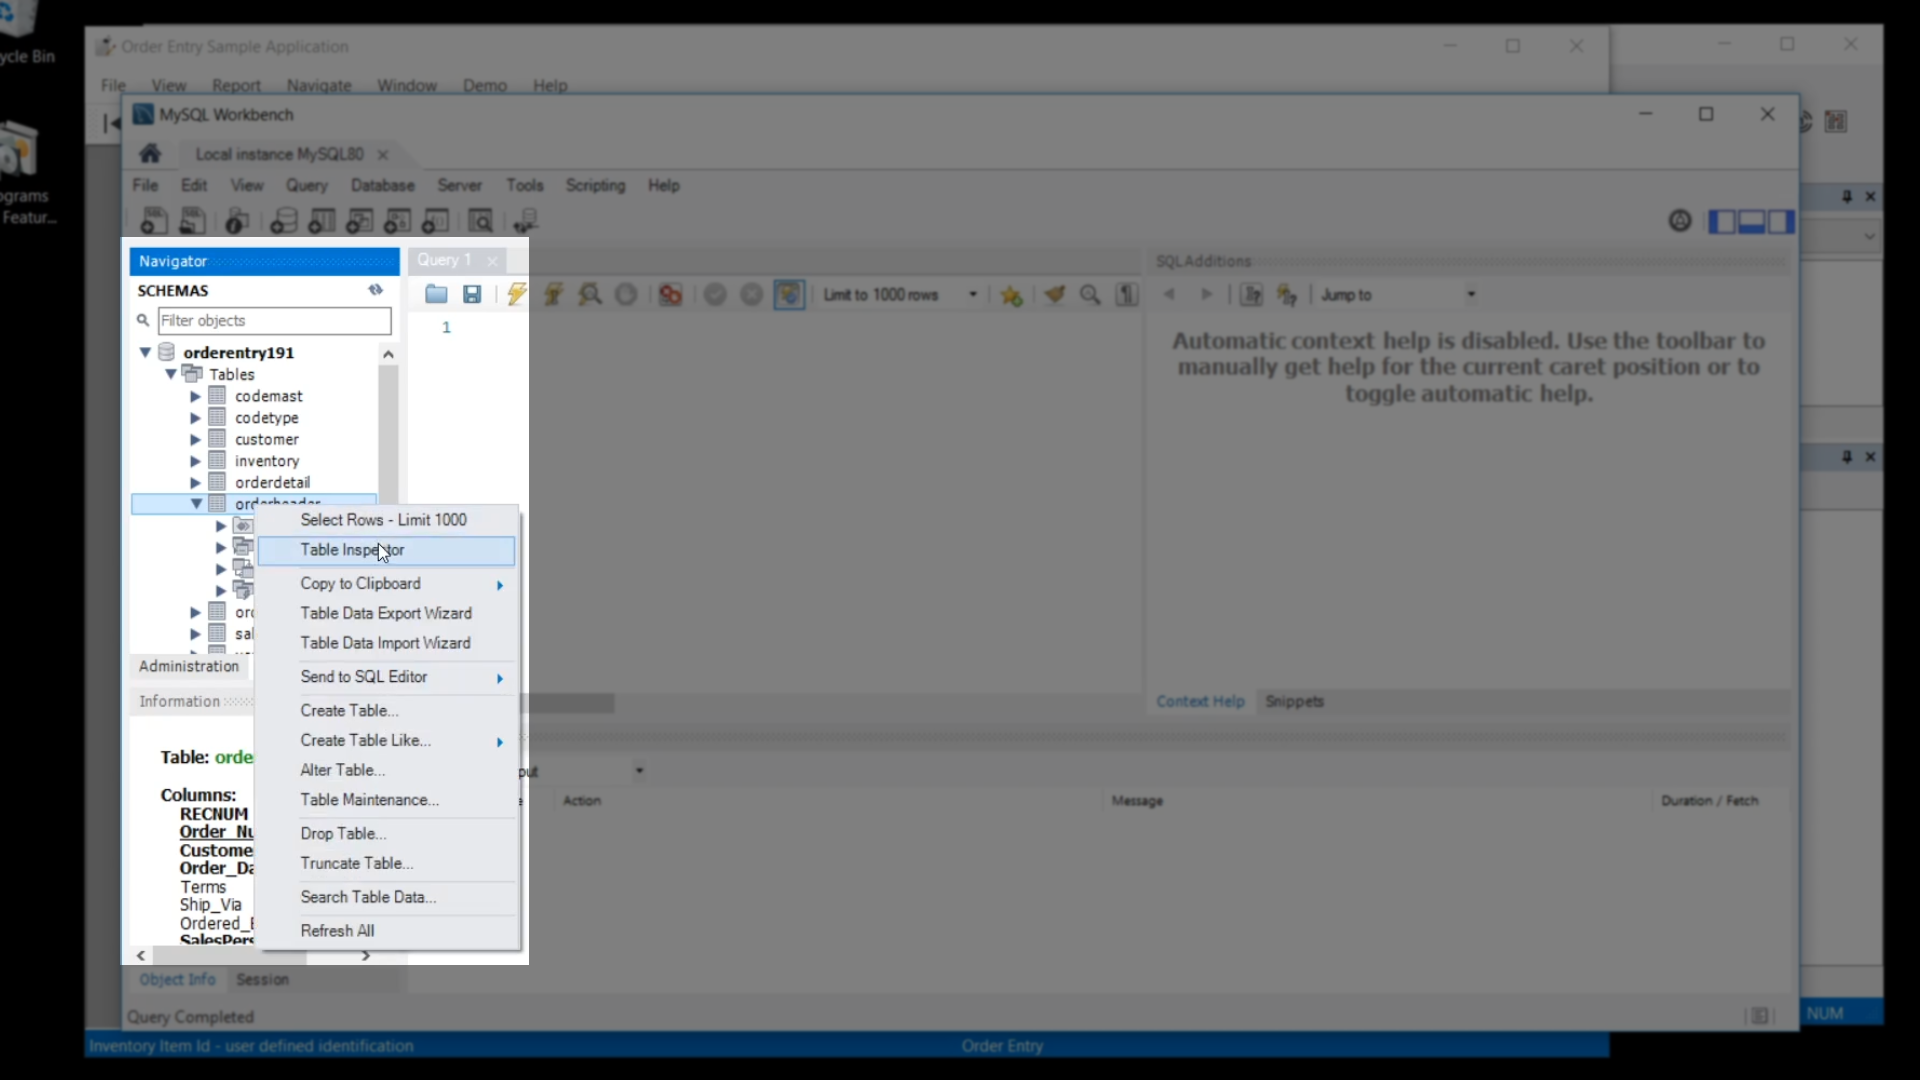Open the Limit to 1000 rows dropdown
This screenshot has width=1920, height=1080.
972,295
